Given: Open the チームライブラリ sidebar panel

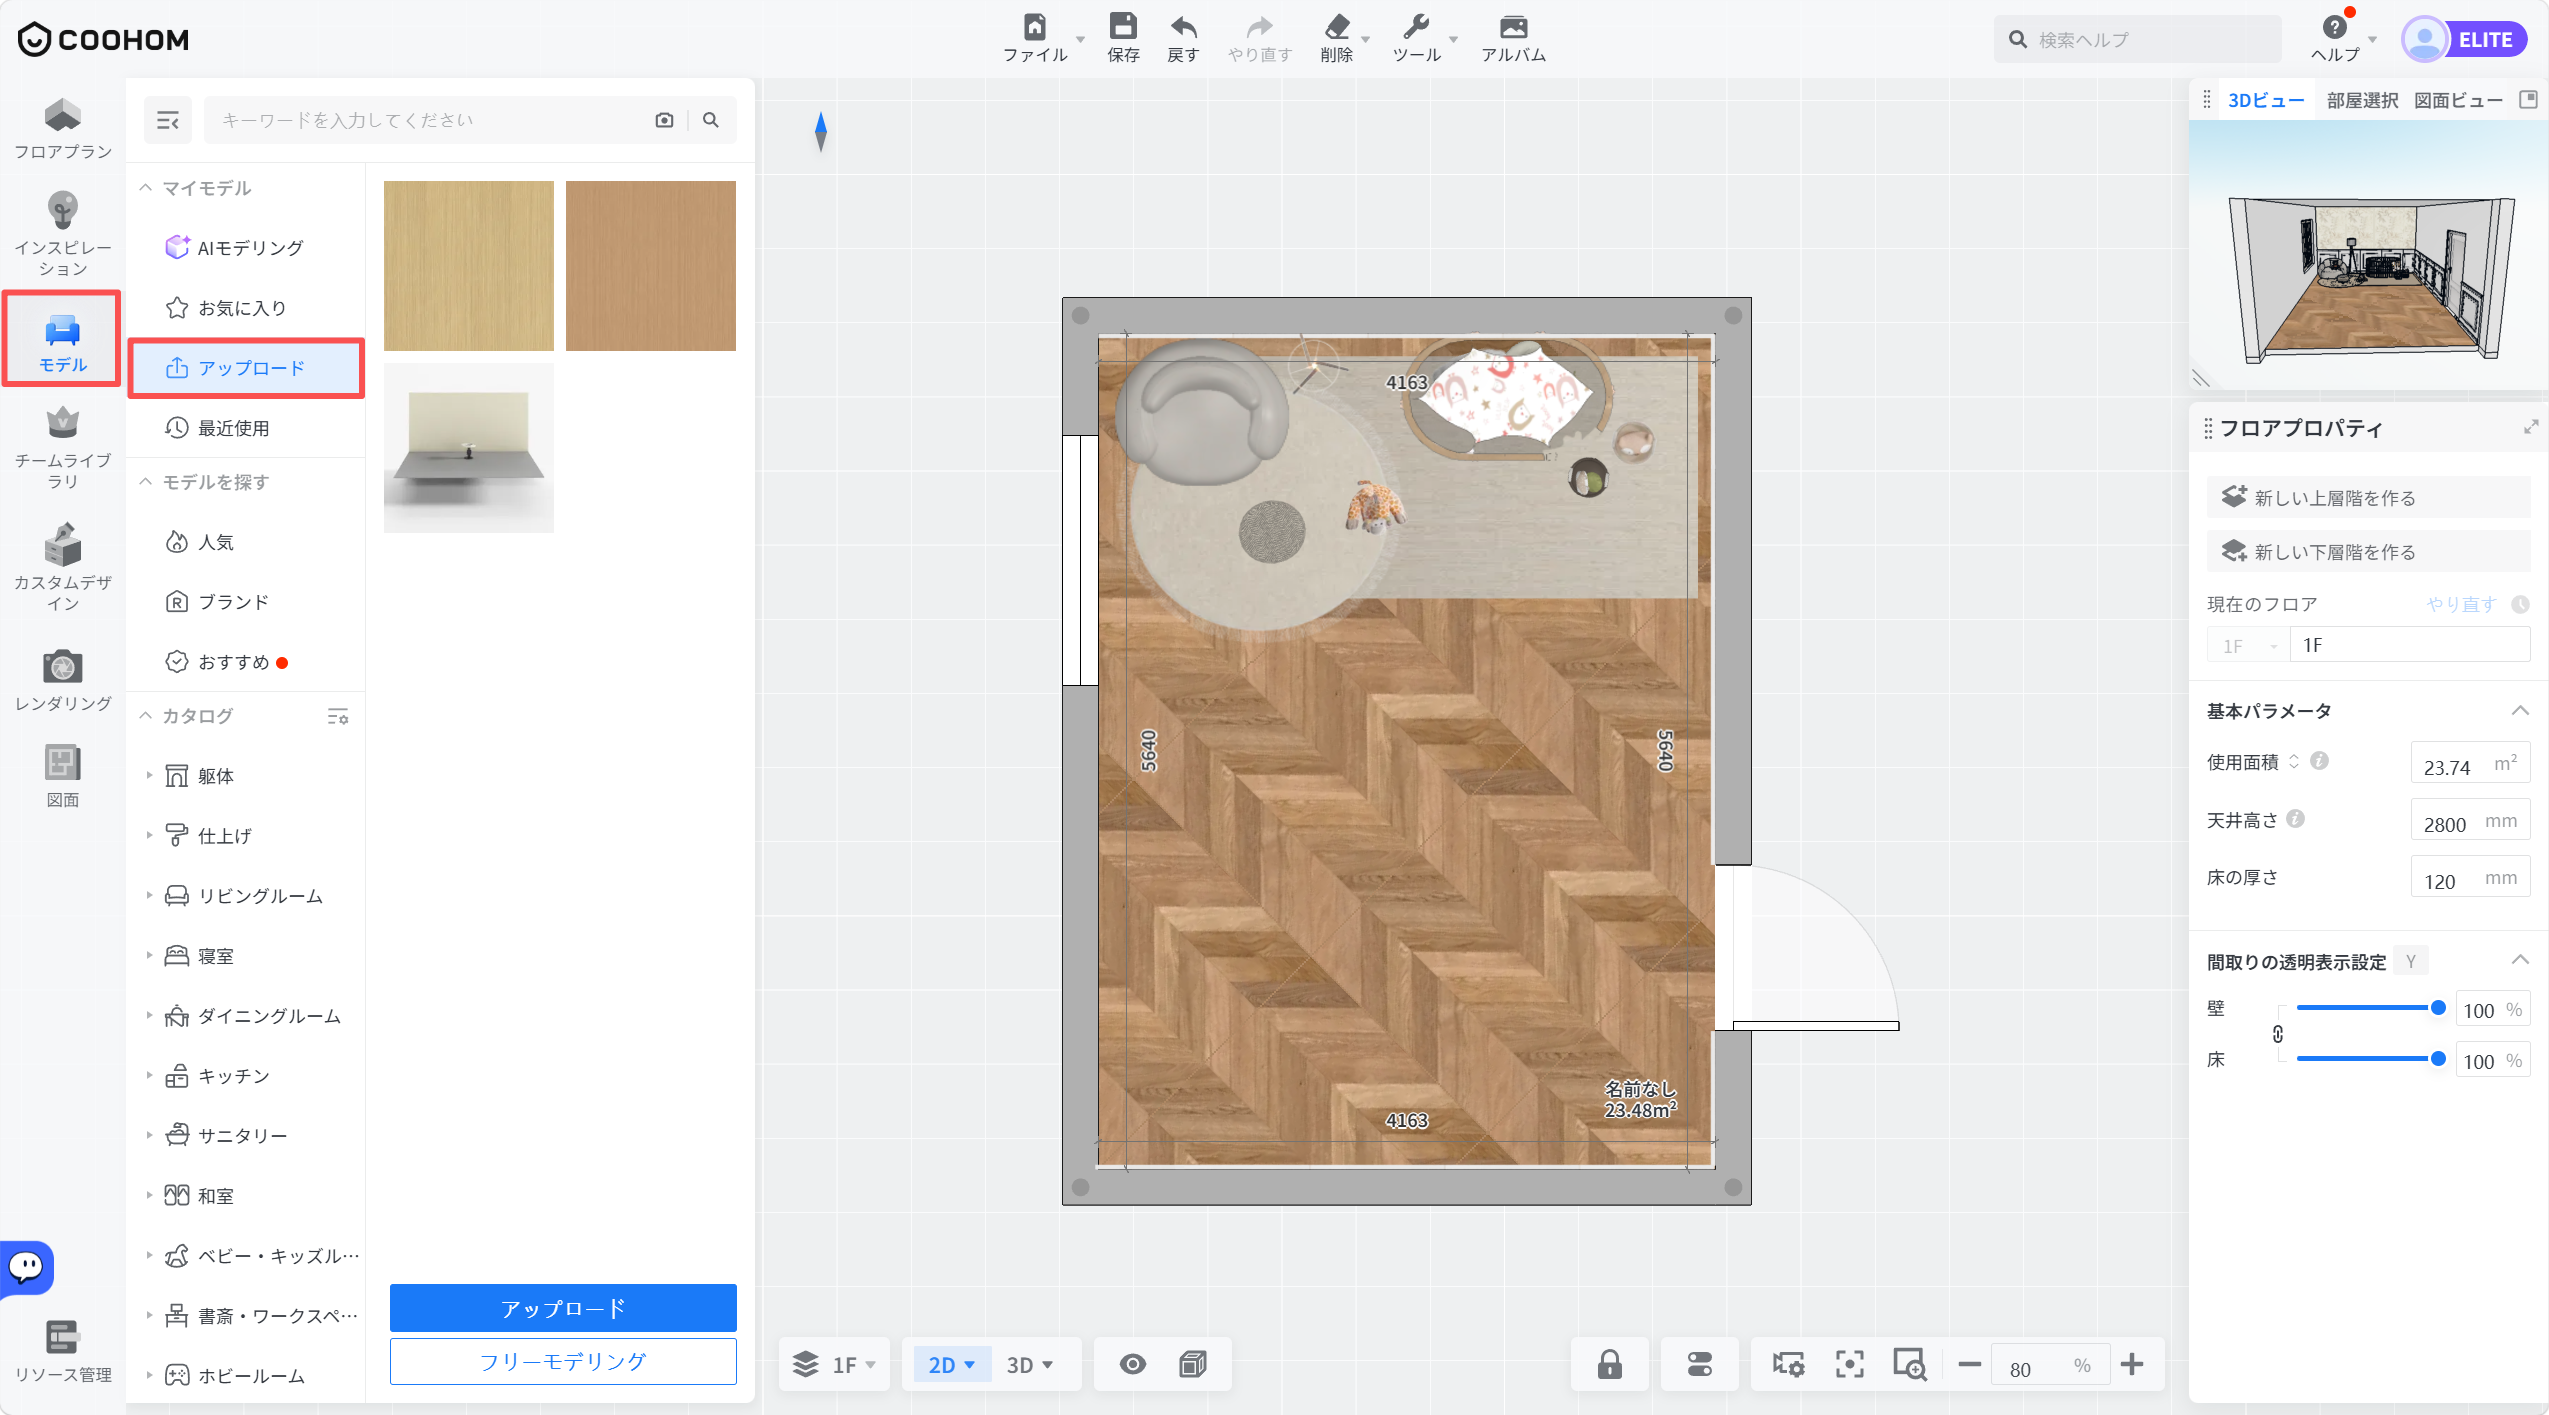Looking at the screenshot, I should pos(62,448).
